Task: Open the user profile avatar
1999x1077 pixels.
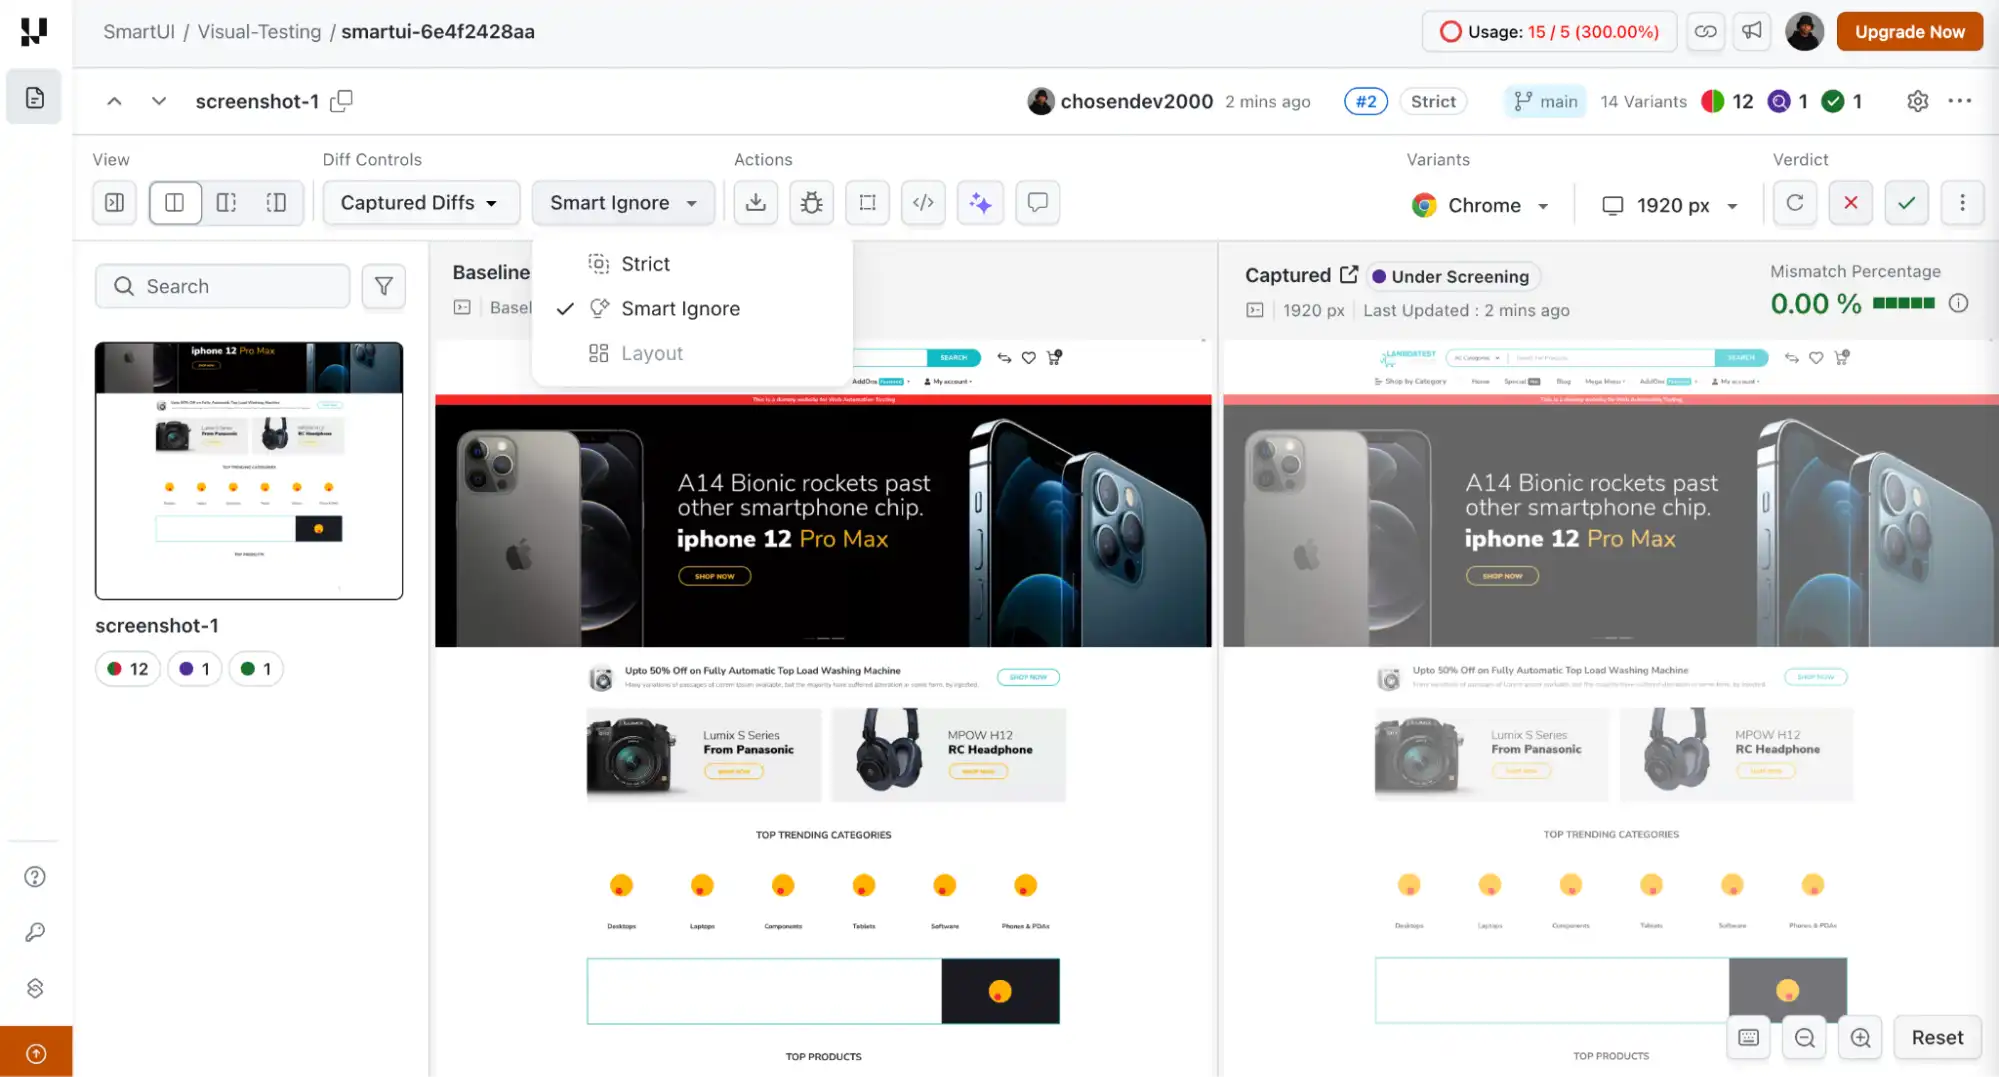Action: coord(1804,32)
